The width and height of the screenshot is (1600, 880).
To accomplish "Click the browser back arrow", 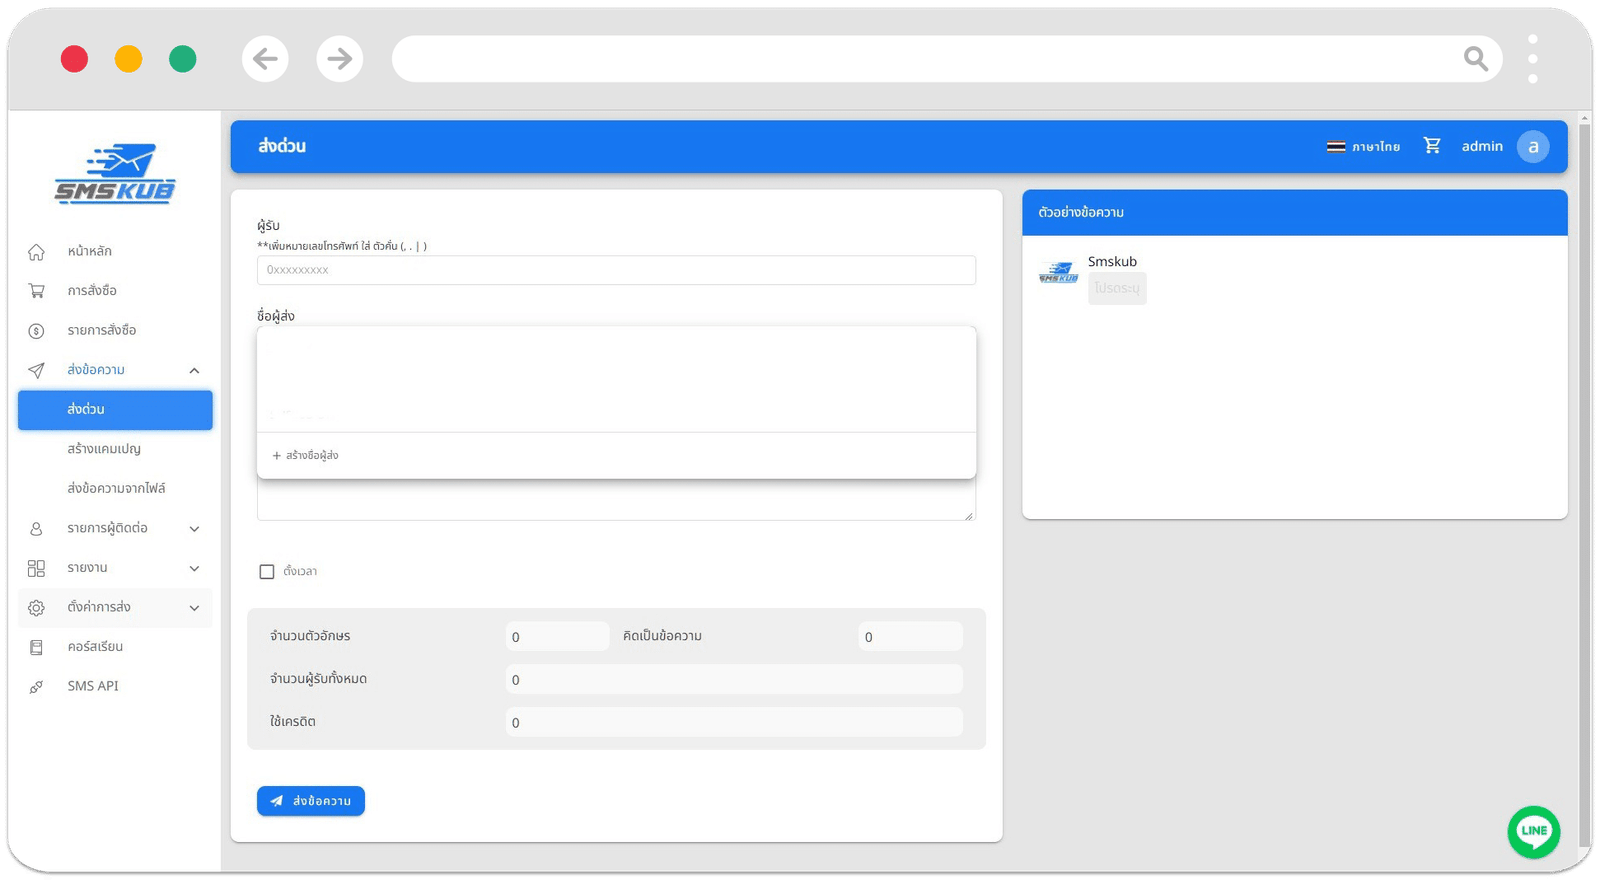I will point(265,59).
